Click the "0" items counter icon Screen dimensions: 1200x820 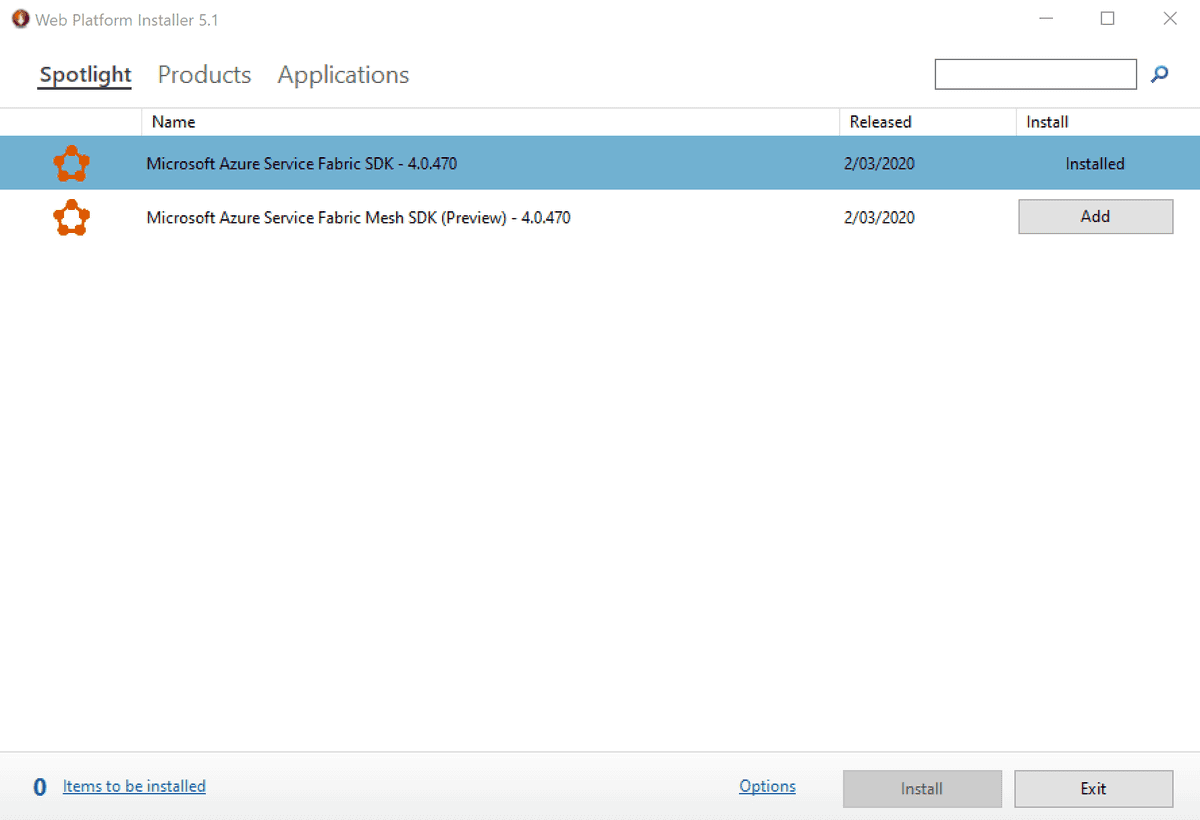pyautogui.click(x=39, y=786)
